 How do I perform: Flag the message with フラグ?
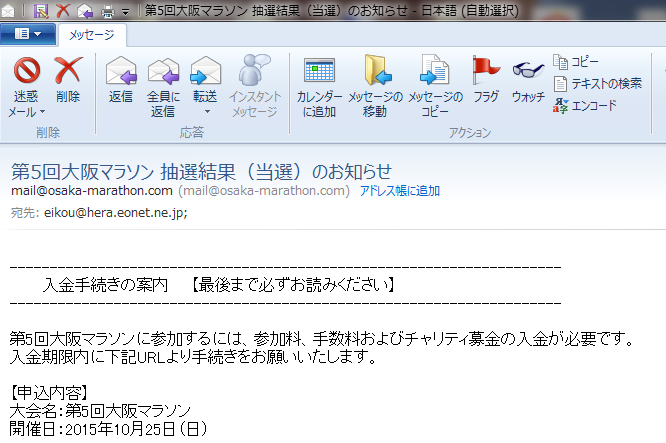(x=485, y=80)
